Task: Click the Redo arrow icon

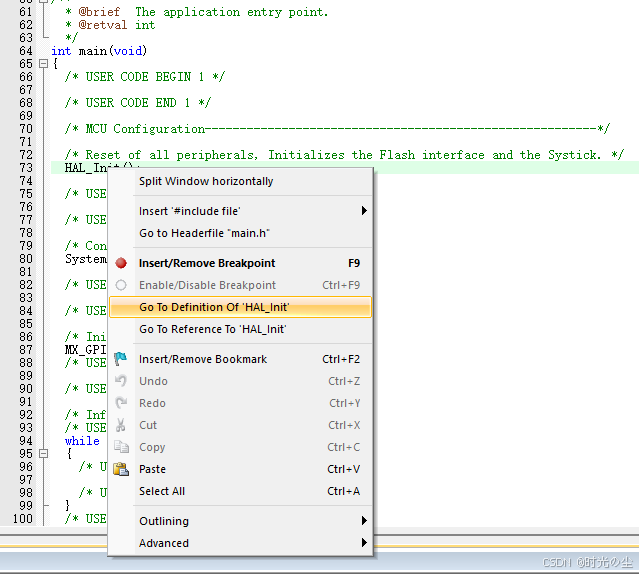Action: pos(121,403)
